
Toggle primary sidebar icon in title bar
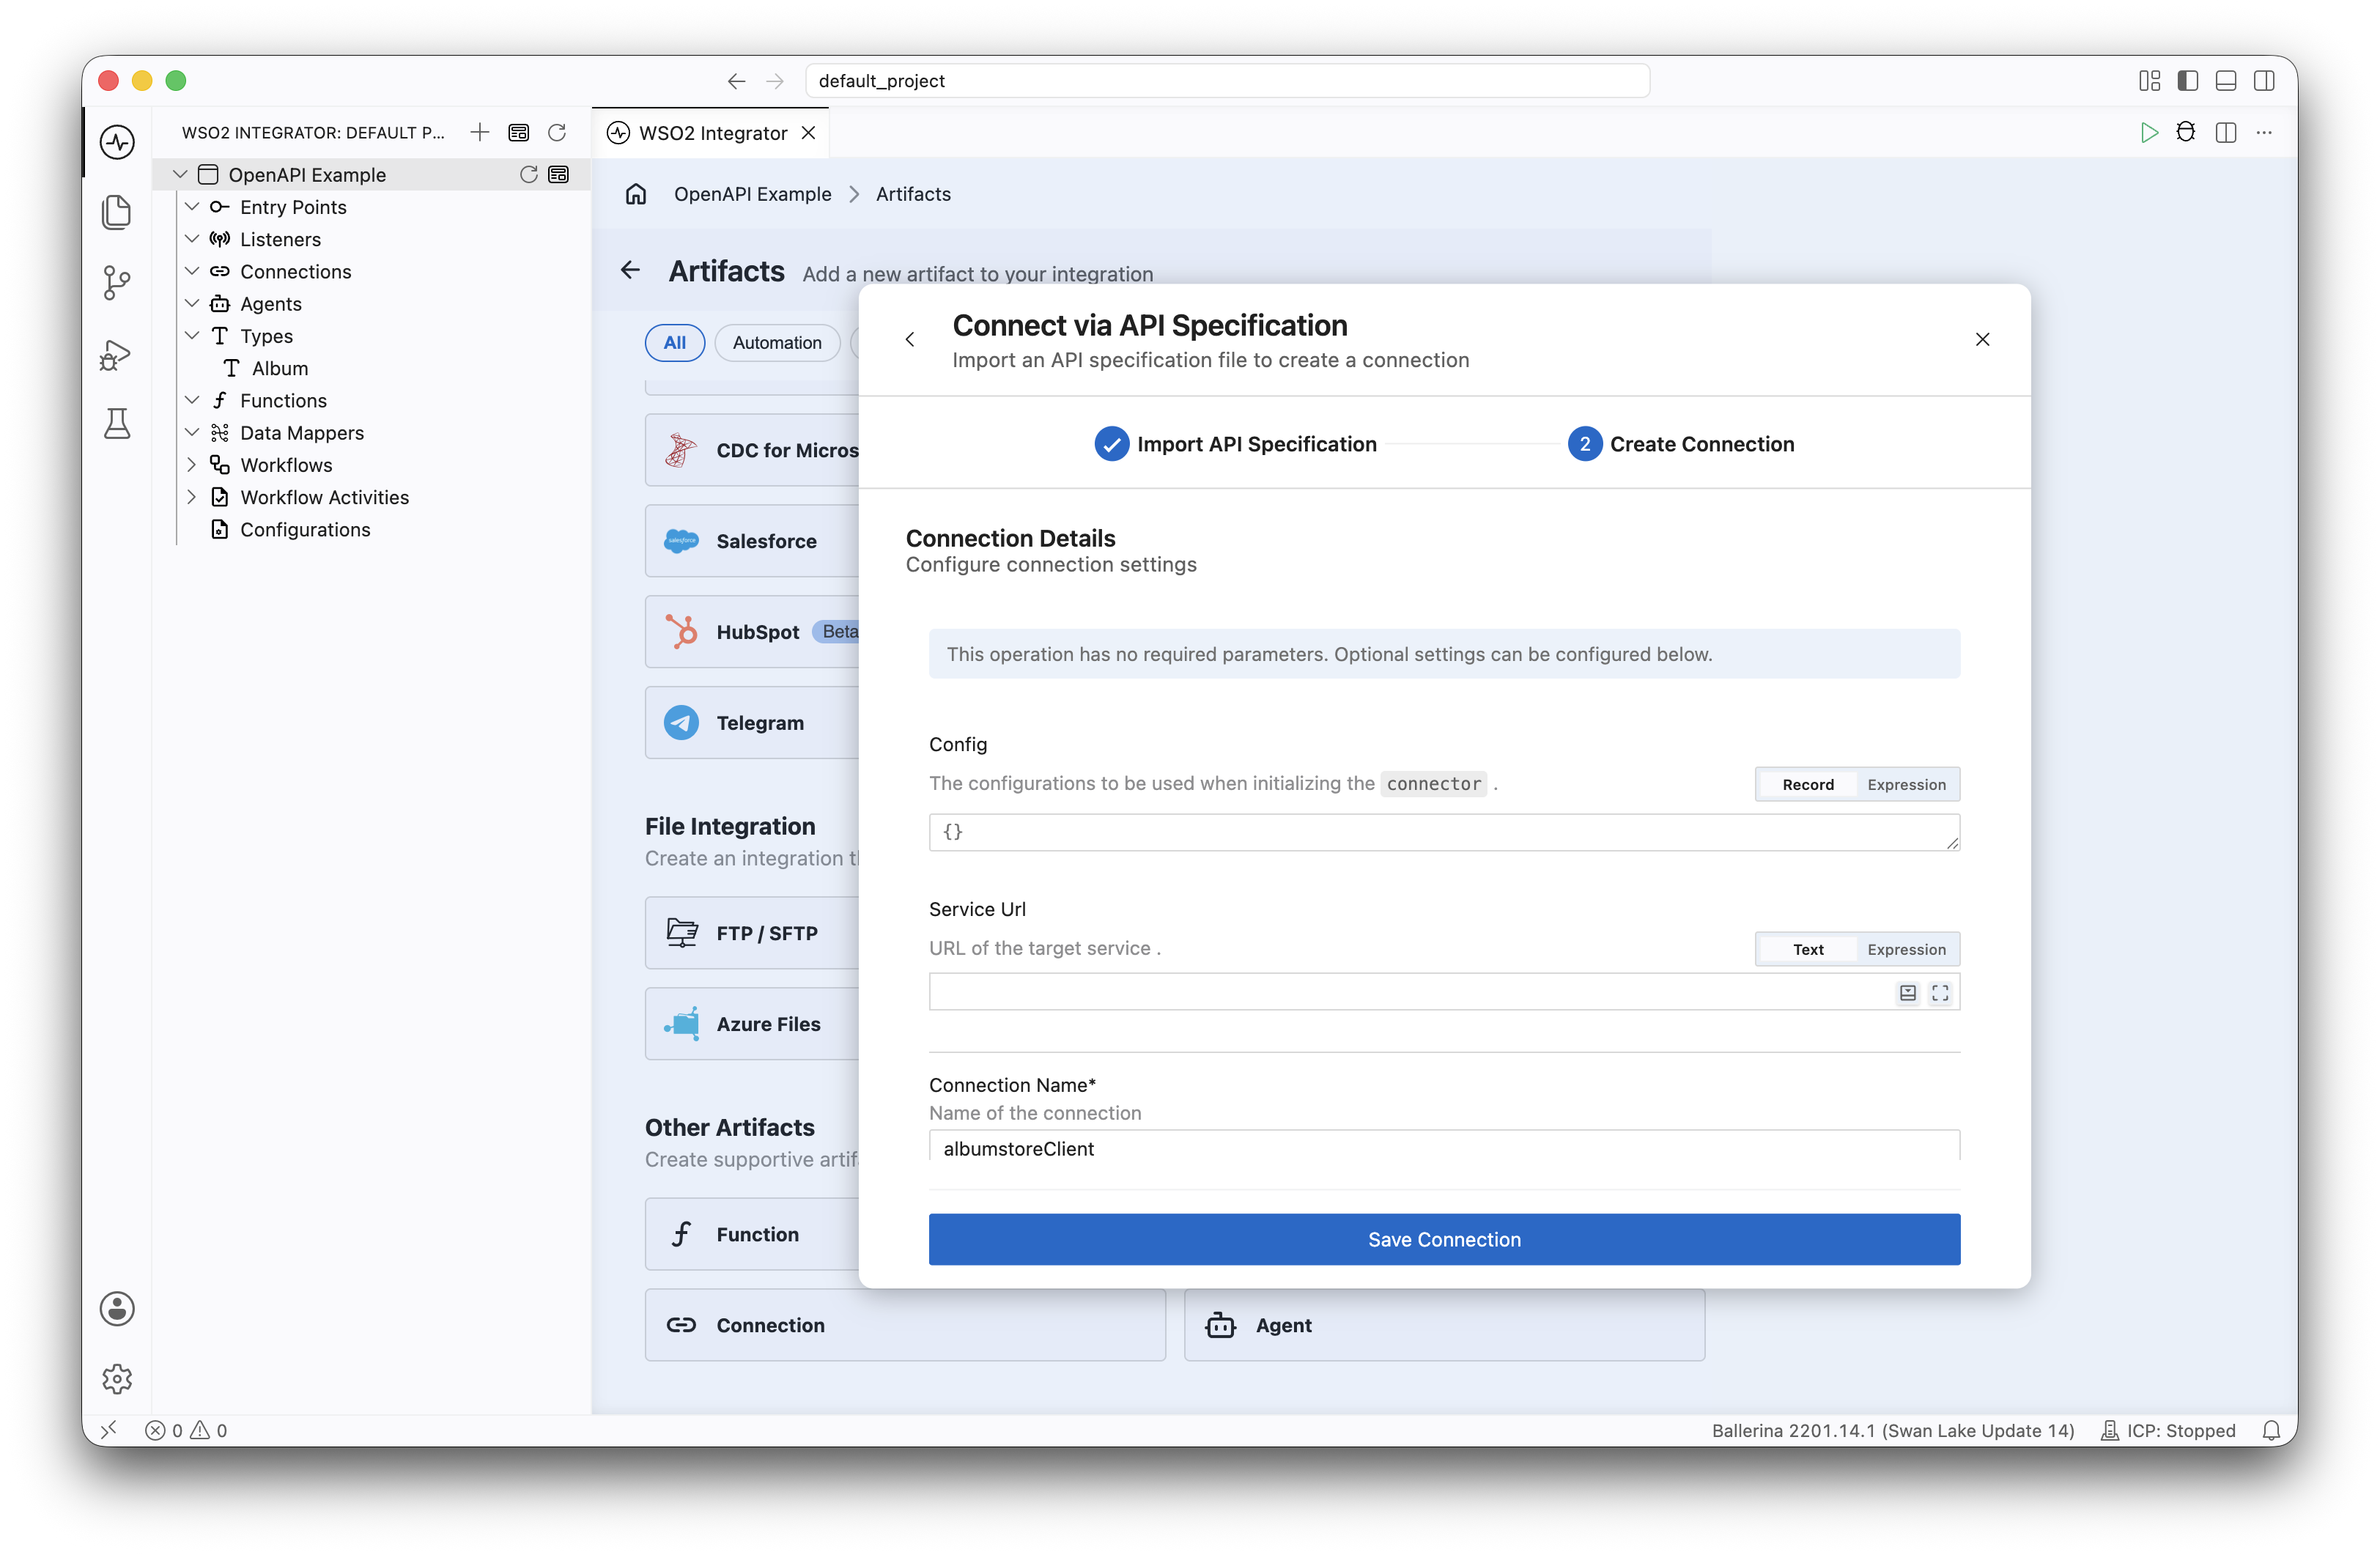(2188, 81)
